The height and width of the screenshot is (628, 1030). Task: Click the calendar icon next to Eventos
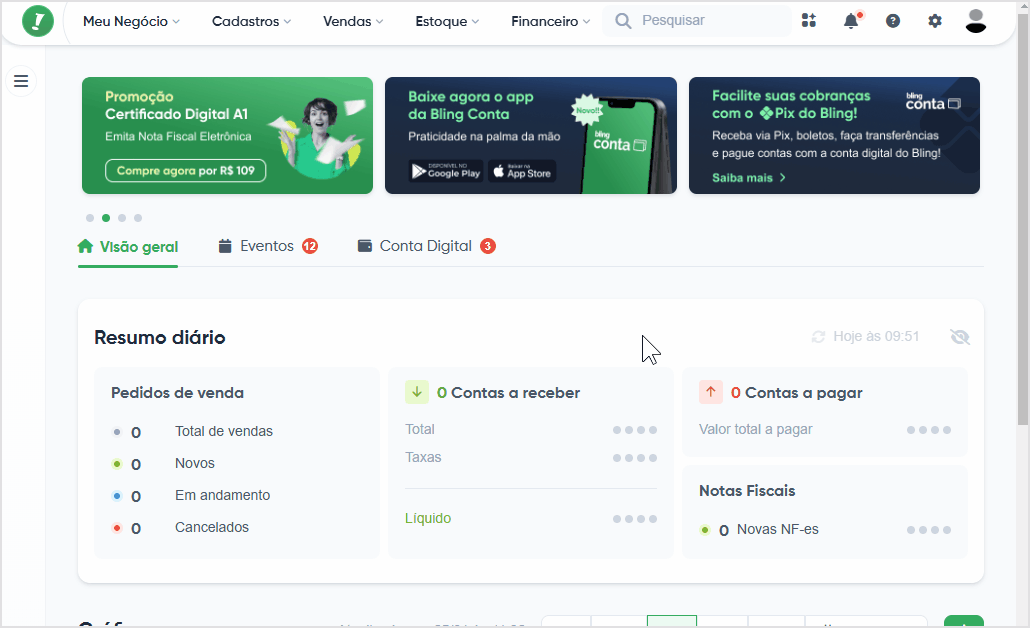coord(225,246)
